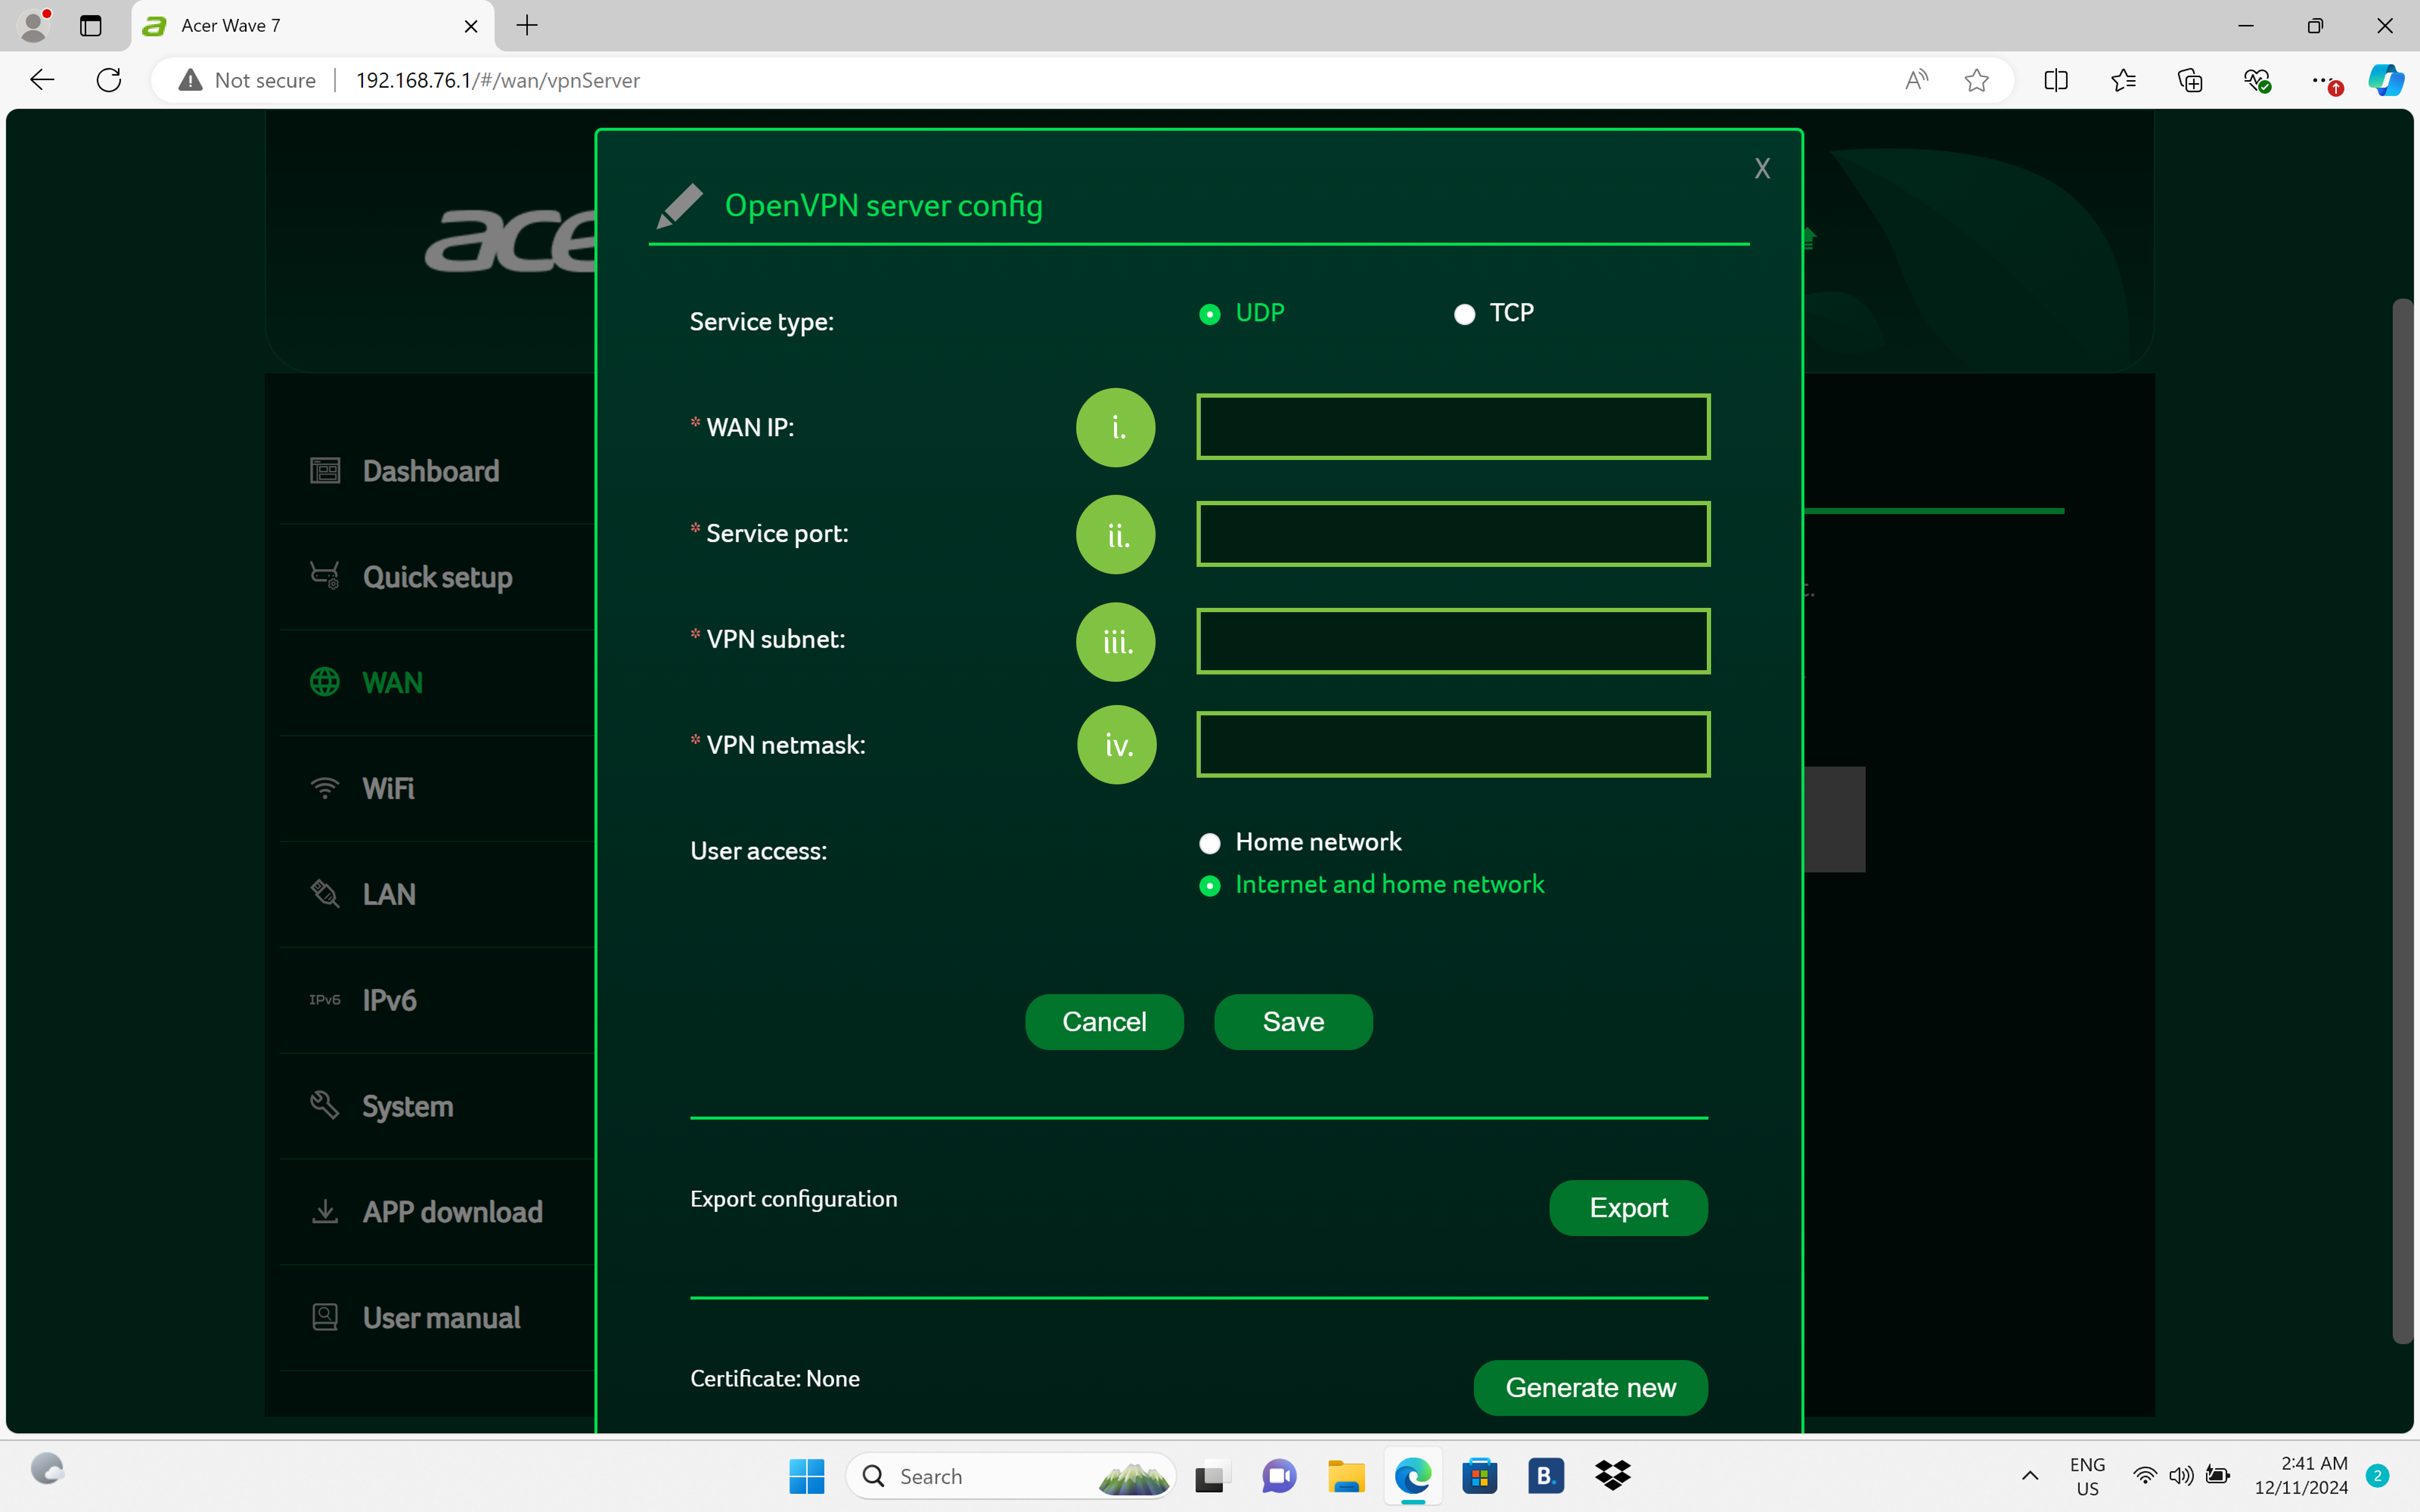
Task: Open the LAN sidebar section
Action: [x=388, y=894]
